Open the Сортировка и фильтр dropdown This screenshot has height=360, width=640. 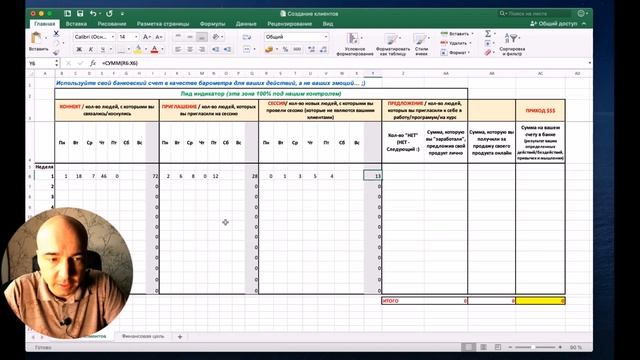click(512, 44)
